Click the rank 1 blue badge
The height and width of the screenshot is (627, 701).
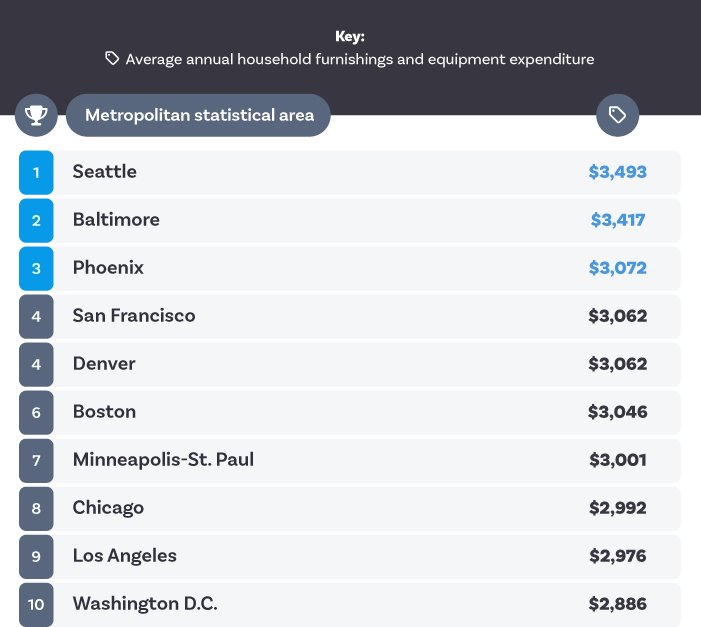[36, 172]
